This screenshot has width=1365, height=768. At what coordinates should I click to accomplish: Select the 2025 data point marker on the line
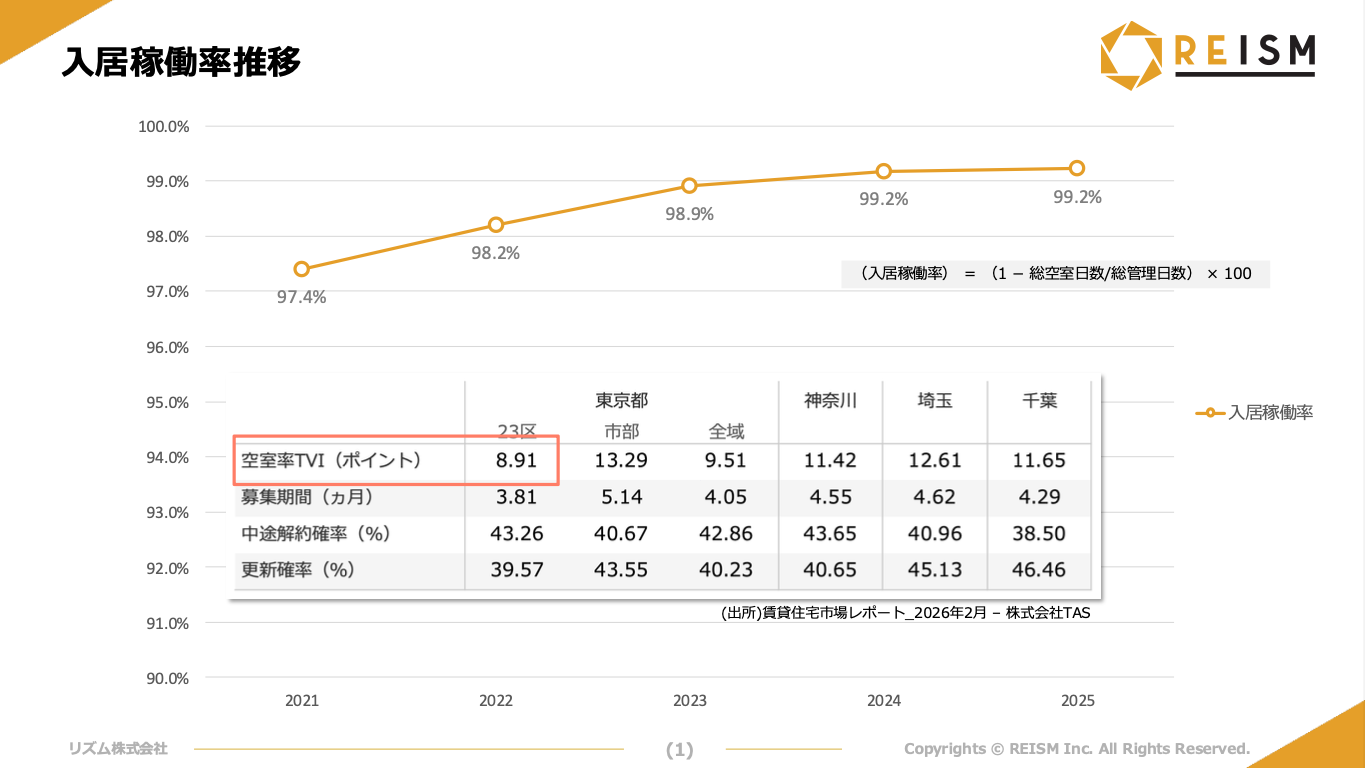click(1077, 168)
